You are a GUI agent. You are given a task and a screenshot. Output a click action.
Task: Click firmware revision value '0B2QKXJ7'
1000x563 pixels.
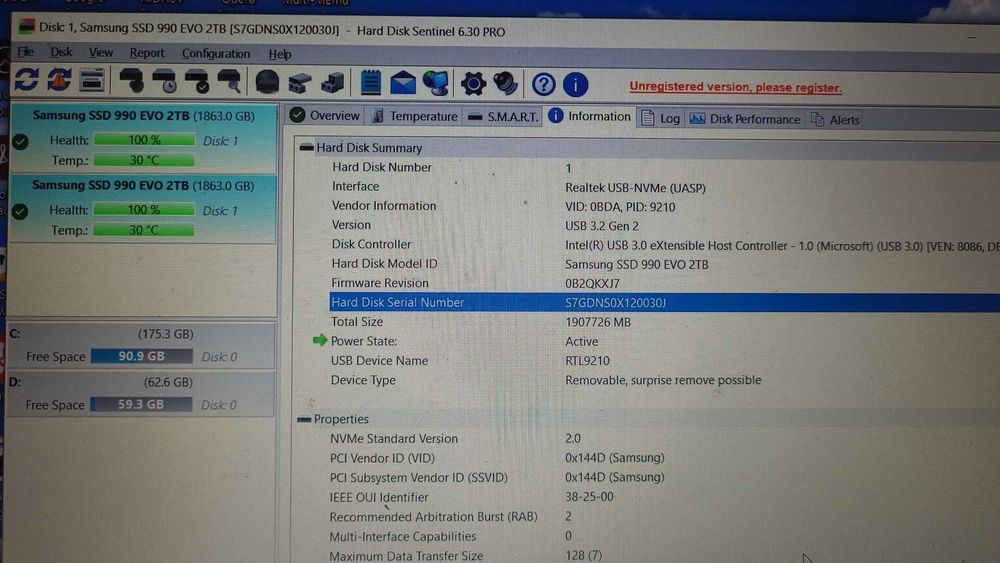pos(592,284)
